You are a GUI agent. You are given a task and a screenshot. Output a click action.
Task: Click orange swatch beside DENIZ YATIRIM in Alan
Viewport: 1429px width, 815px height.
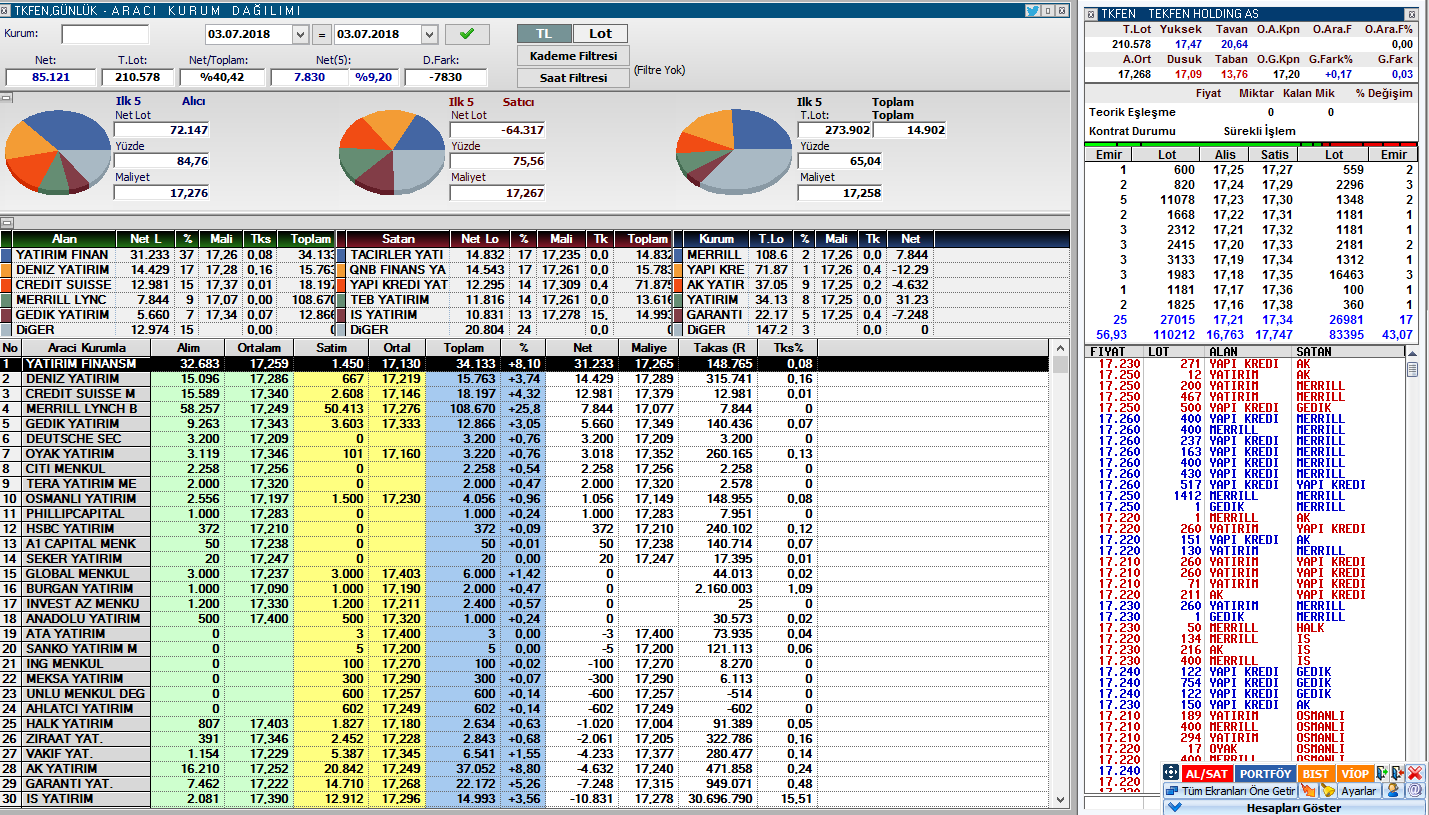6,270
